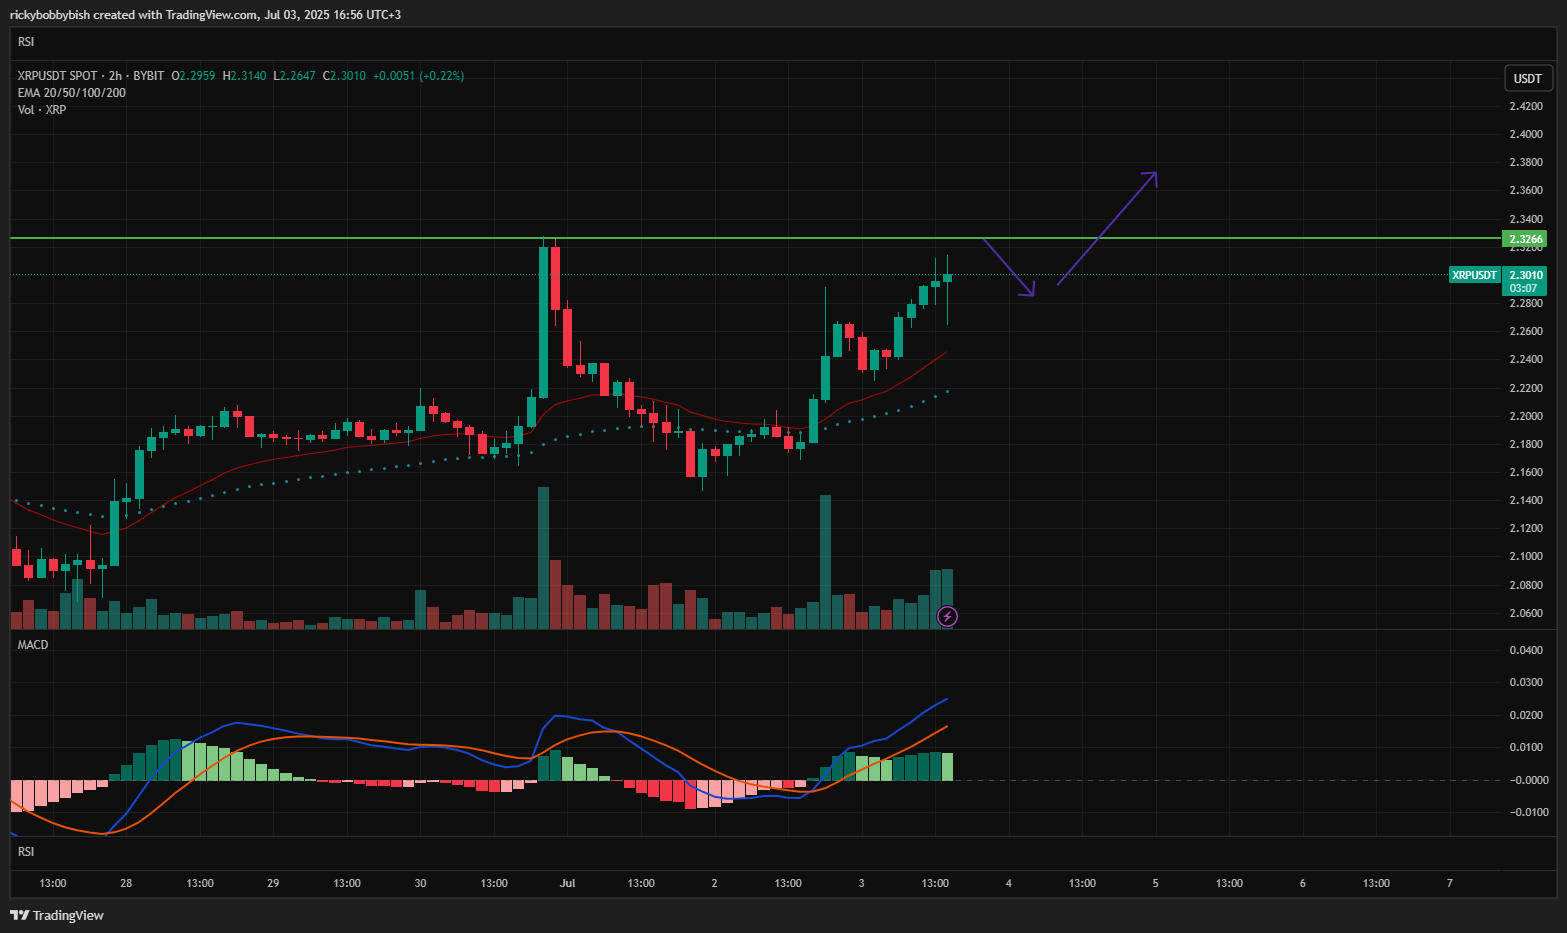
Task: Click the 2.2000 price axis label
Action: [x=1525, y=416]
